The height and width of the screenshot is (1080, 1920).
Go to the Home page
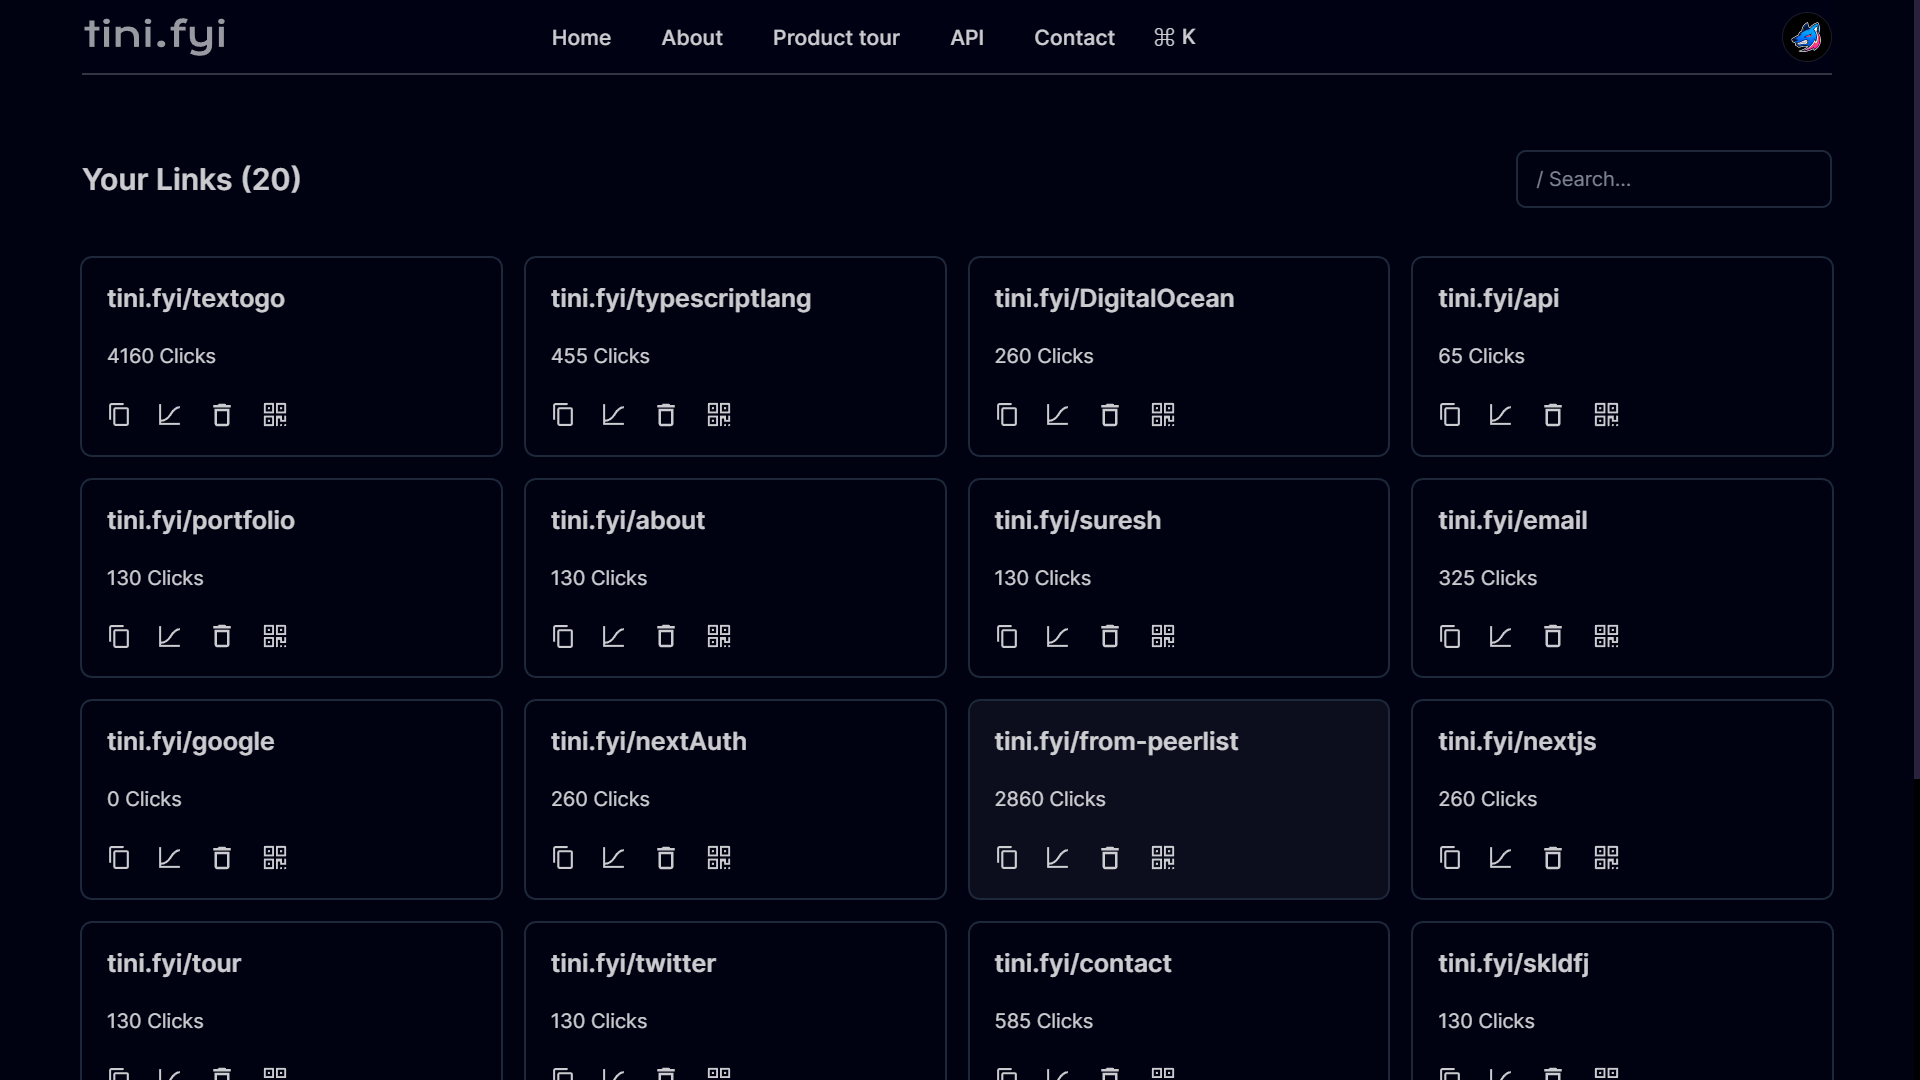[581, 38]
